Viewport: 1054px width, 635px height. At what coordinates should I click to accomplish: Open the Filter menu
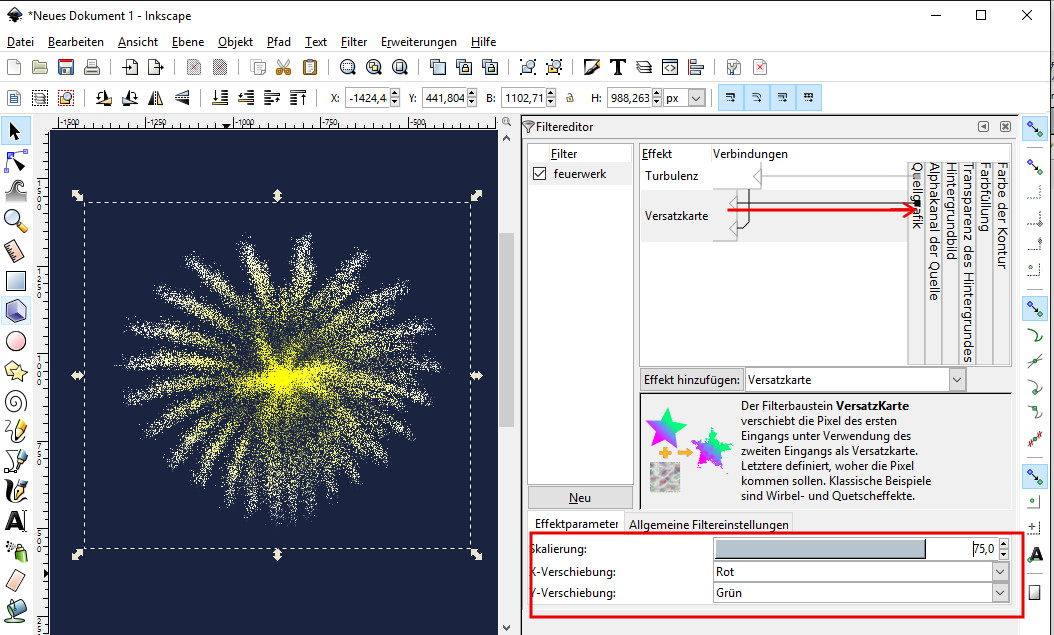pyautogui.click(x=353, y=42)
